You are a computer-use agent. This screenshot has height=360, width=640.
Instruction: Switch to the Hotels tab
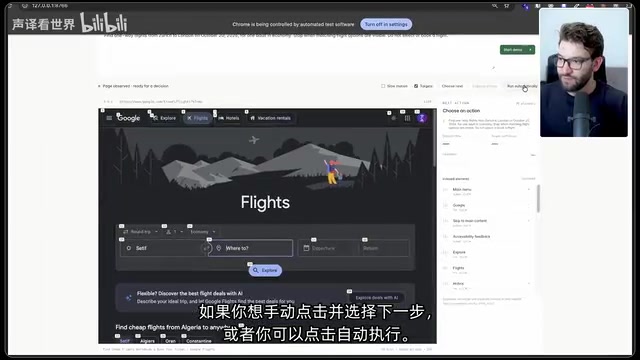(x=229, y=118)
